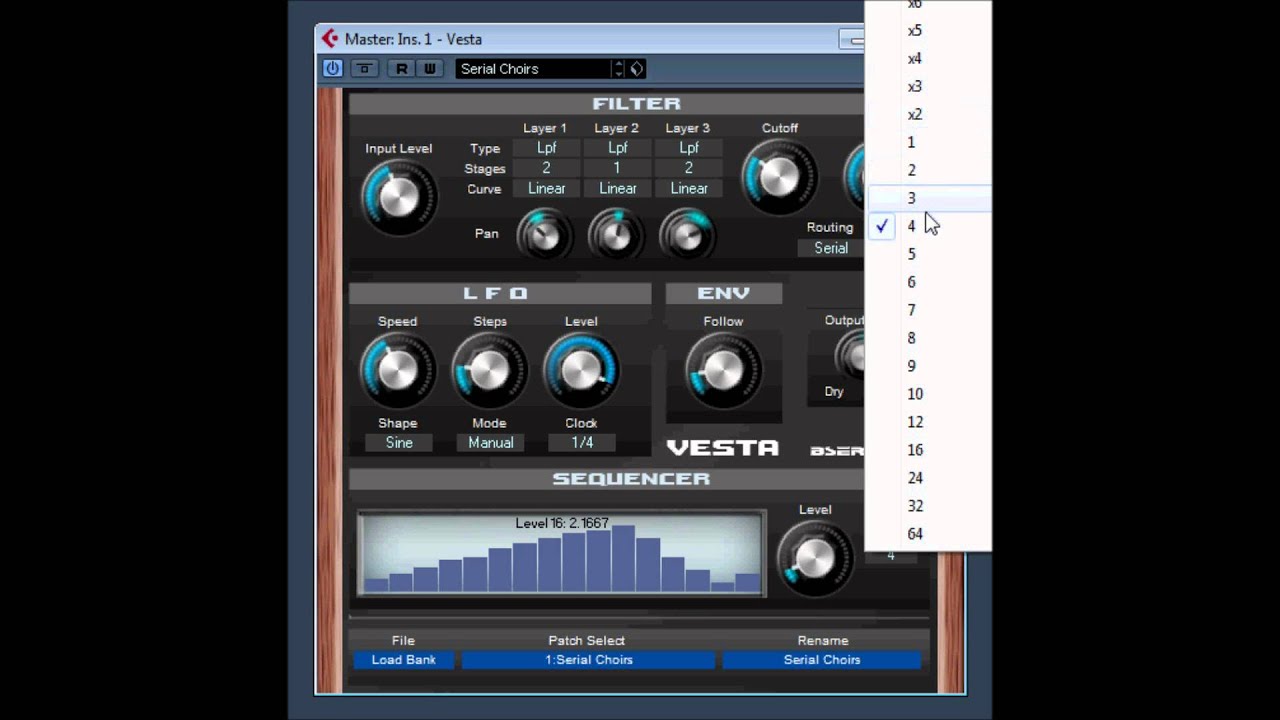The height and width of the screenshot is (720, 1280).
Task: Click the Load Bank button
Action: pos(404,660)
